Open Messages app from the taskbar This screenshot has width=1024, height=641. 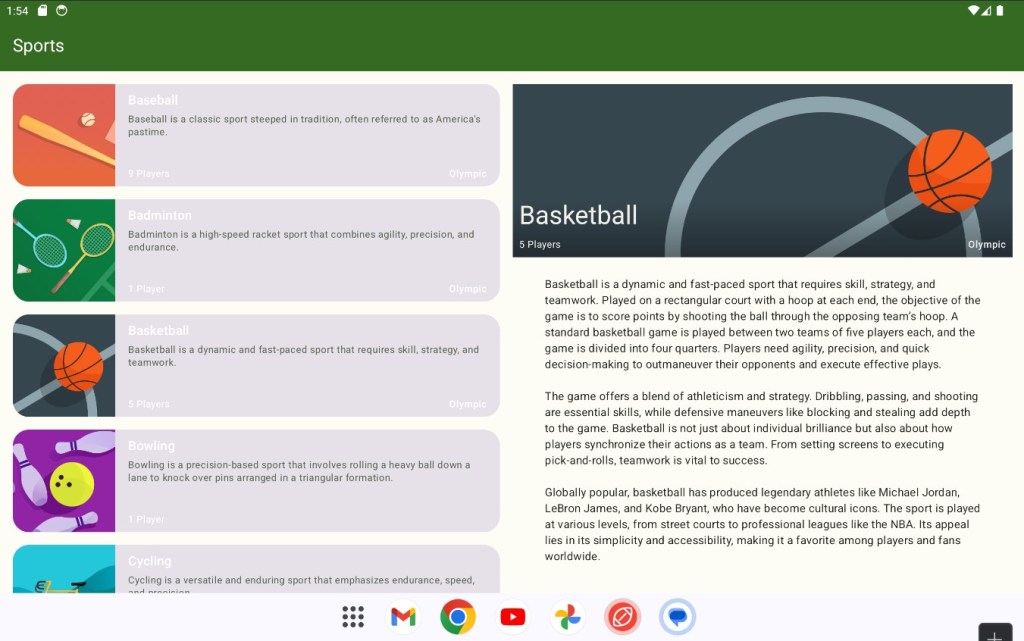[x=677, y=617]
